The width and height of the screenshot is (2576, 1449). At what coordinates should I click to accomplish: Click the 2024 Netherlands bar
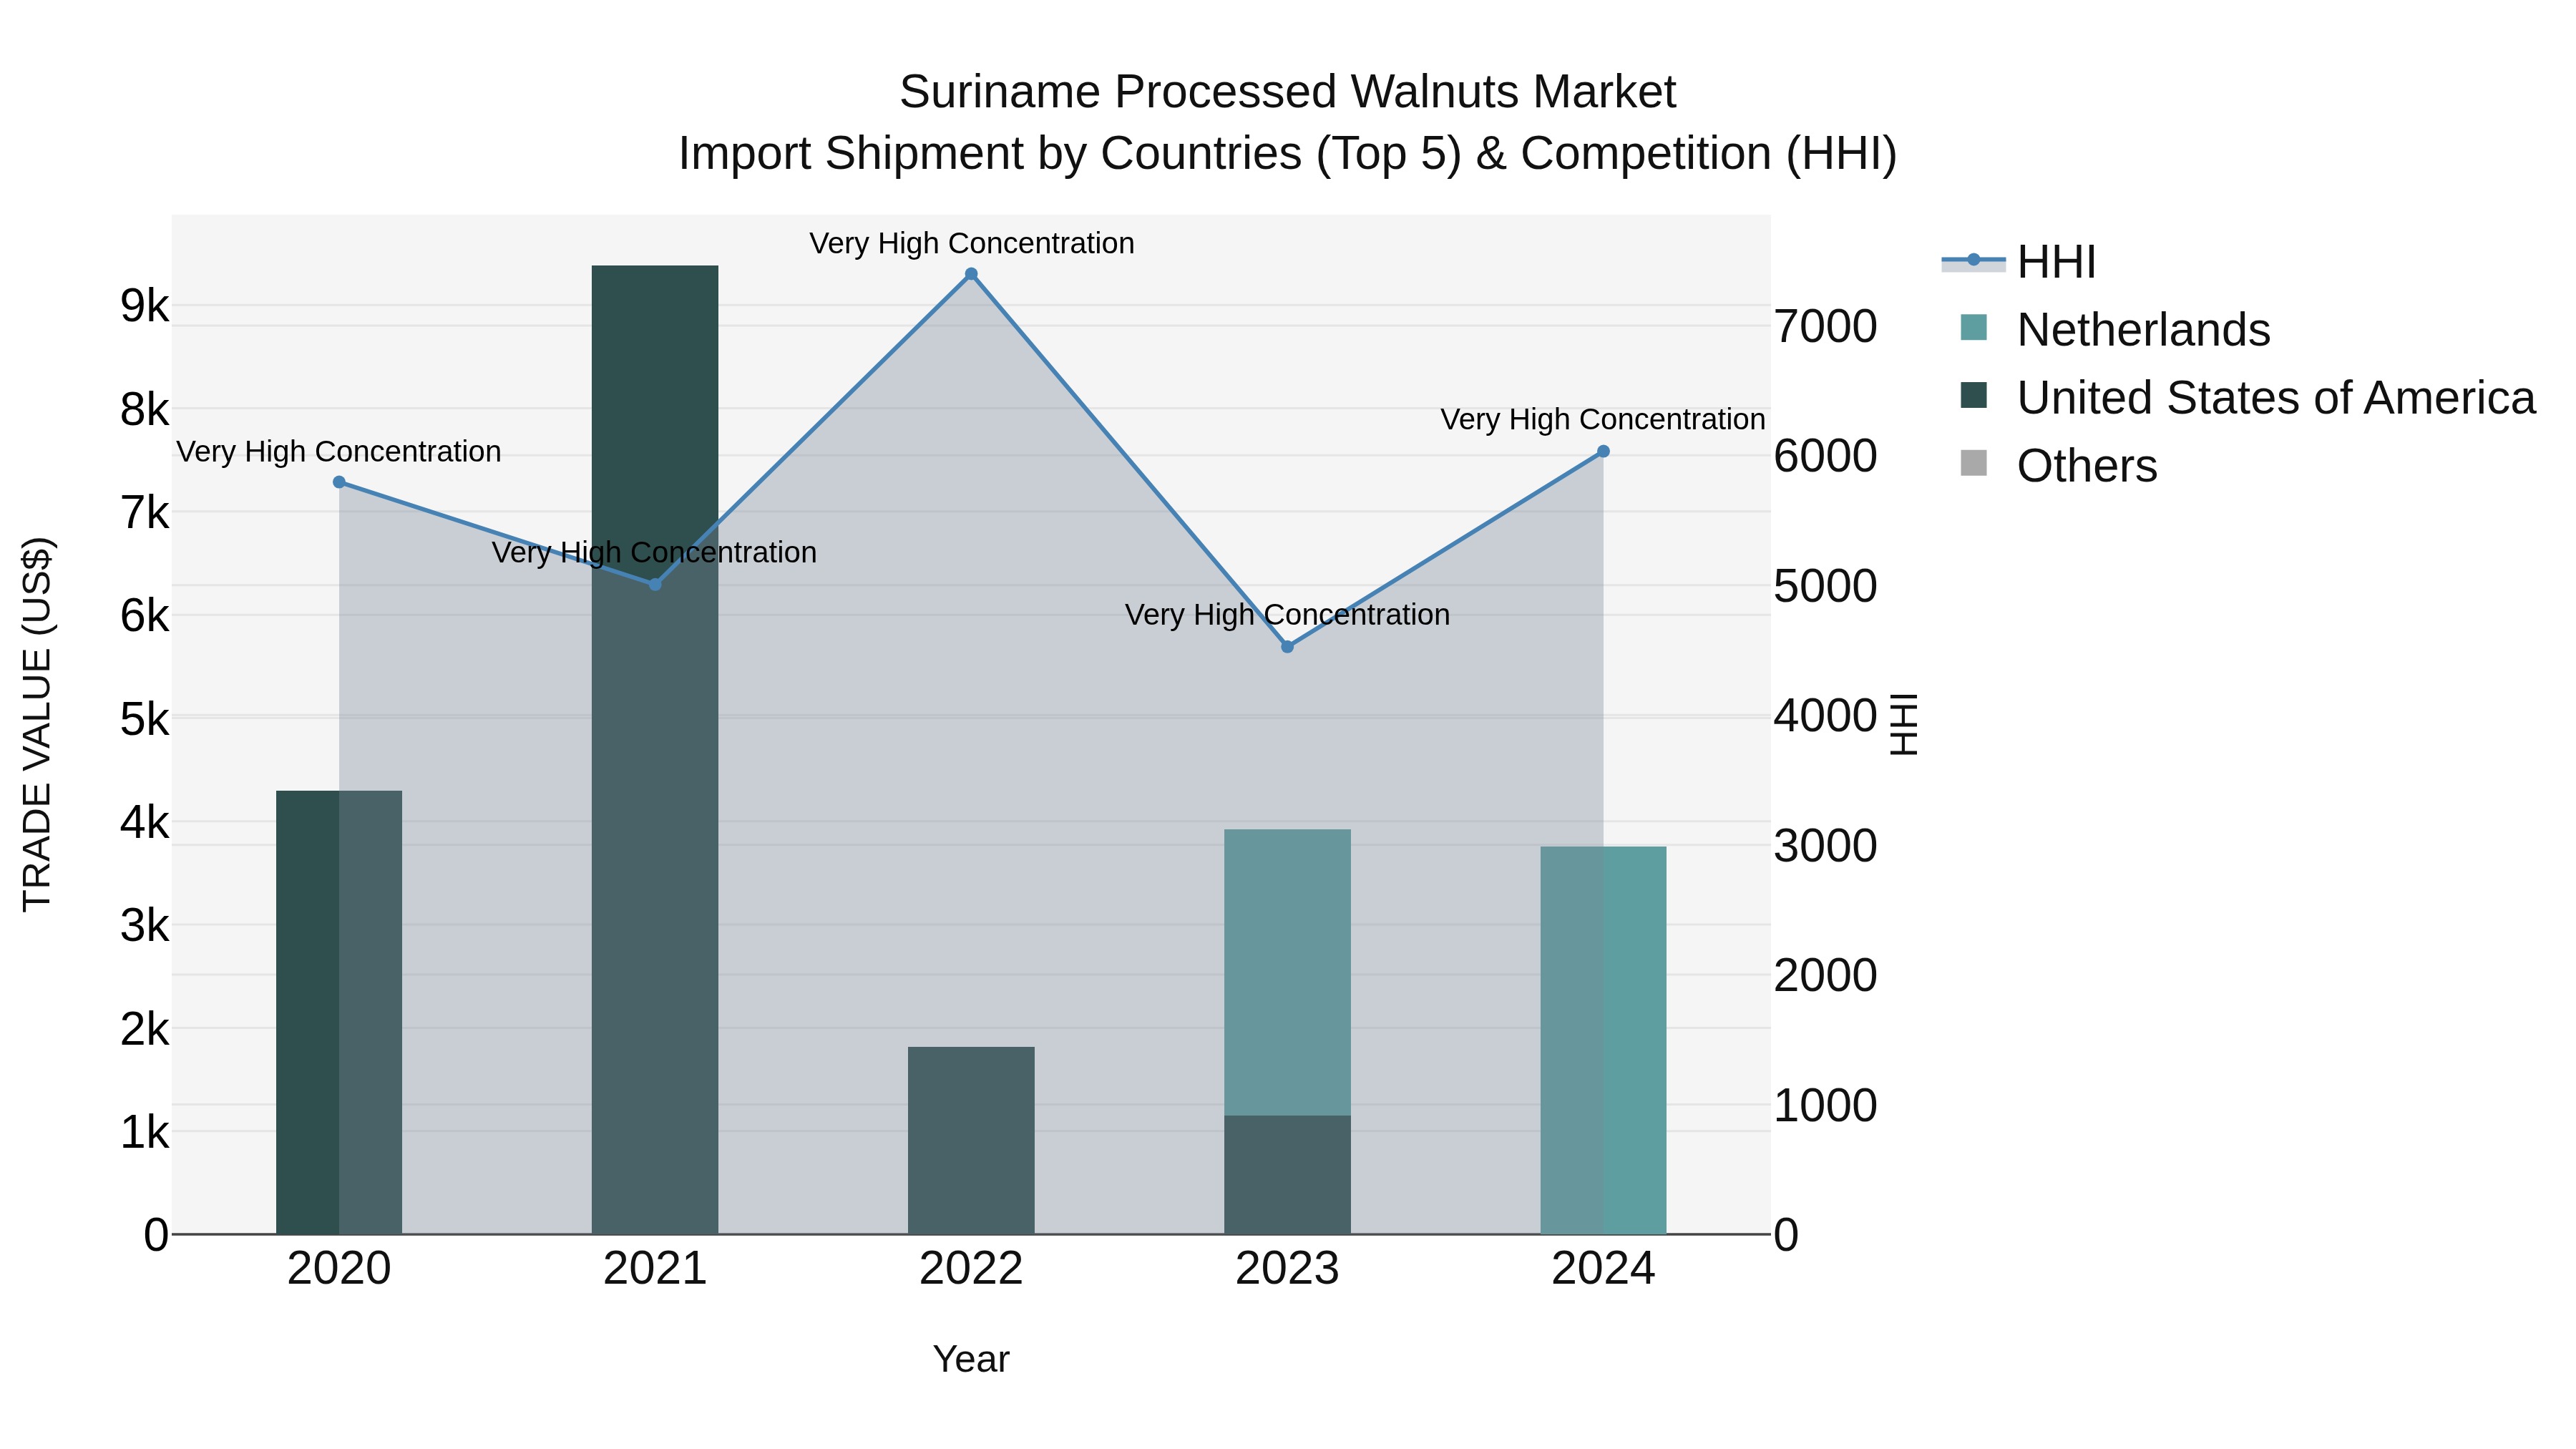pyautogui.click(x=1603, y=1040)
